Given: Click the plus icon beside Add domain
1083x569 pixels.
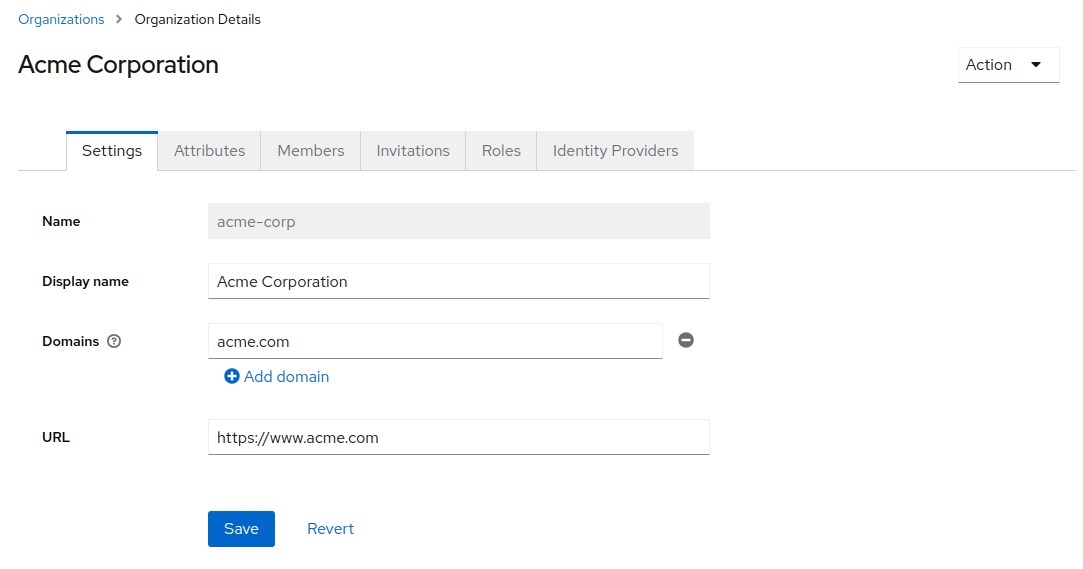Looking at the screenshot, I should (232, 377).
